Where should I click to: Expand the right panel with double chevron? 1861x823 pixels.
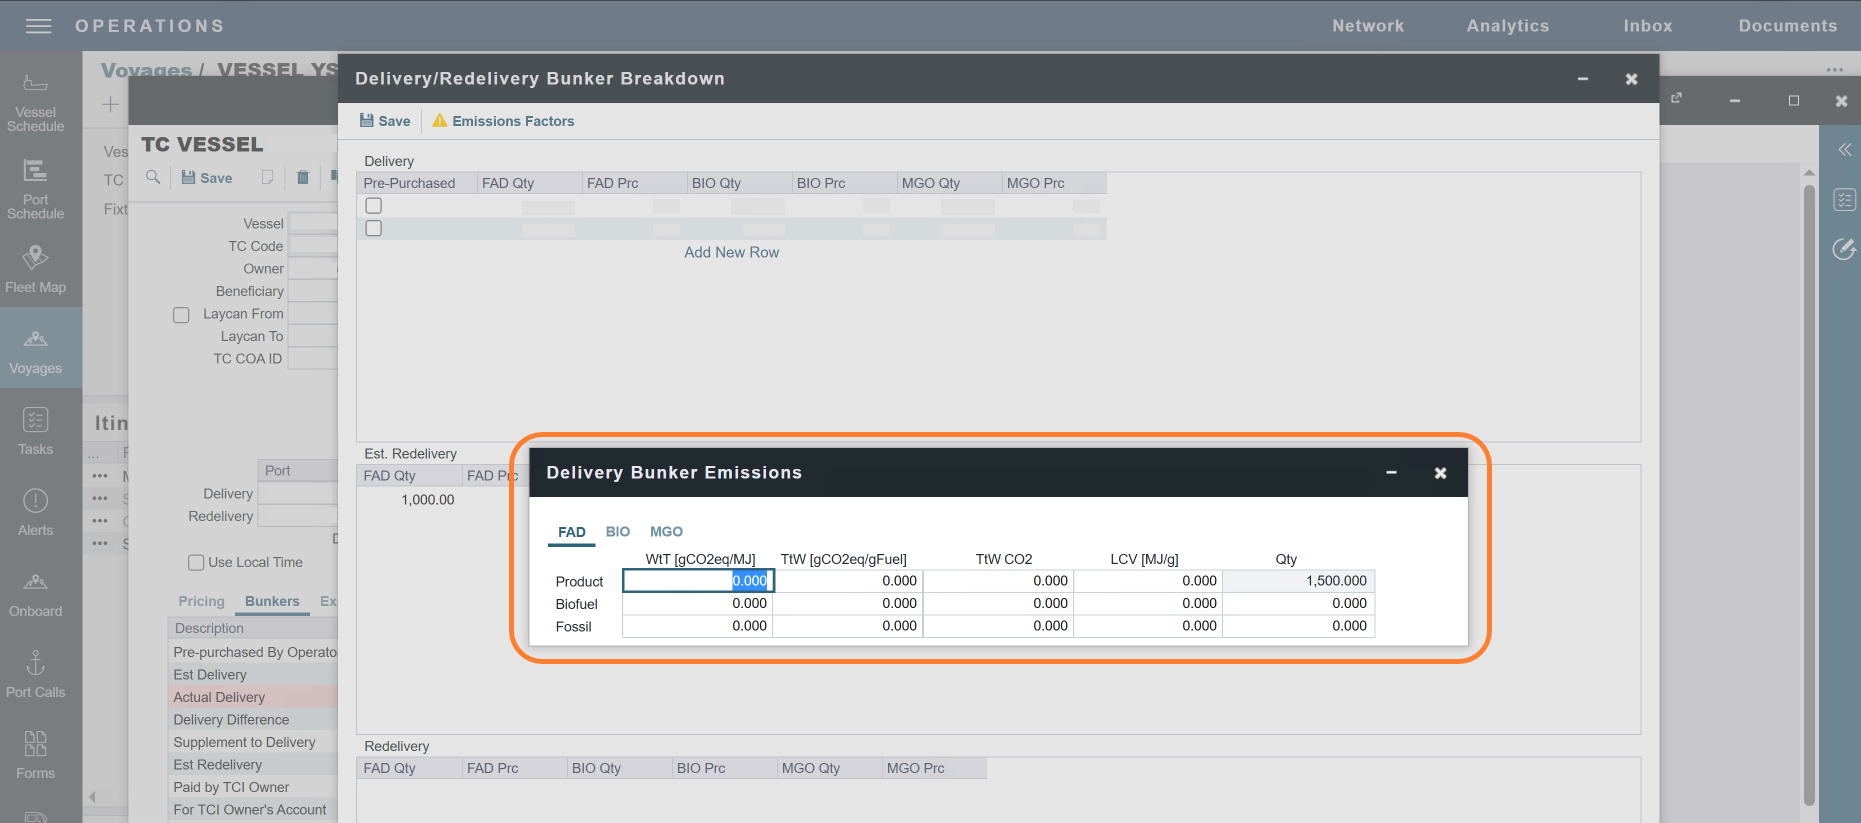pyautogui.click(x=1844, y=150)
